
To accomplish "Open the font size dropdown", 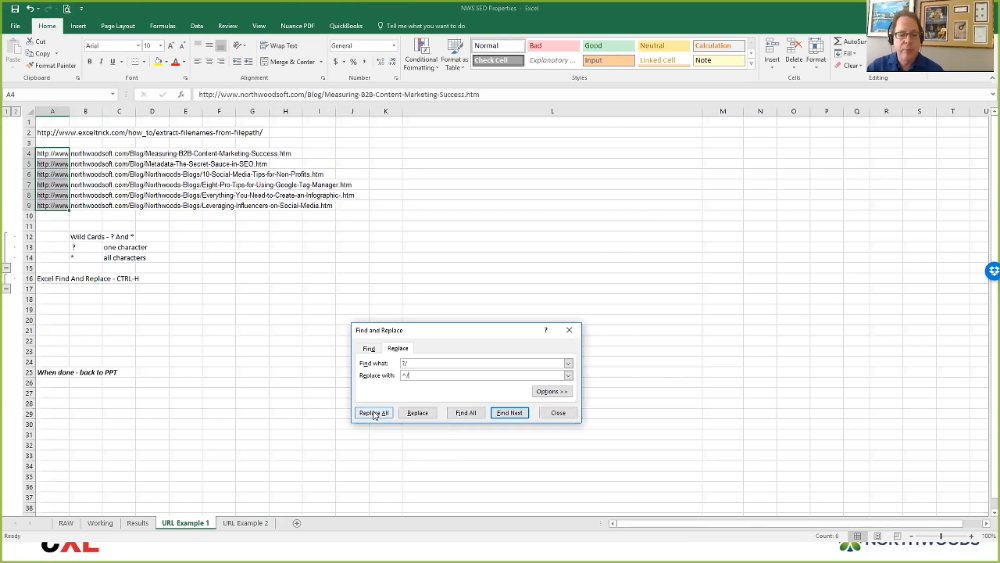I will [160, 46].
